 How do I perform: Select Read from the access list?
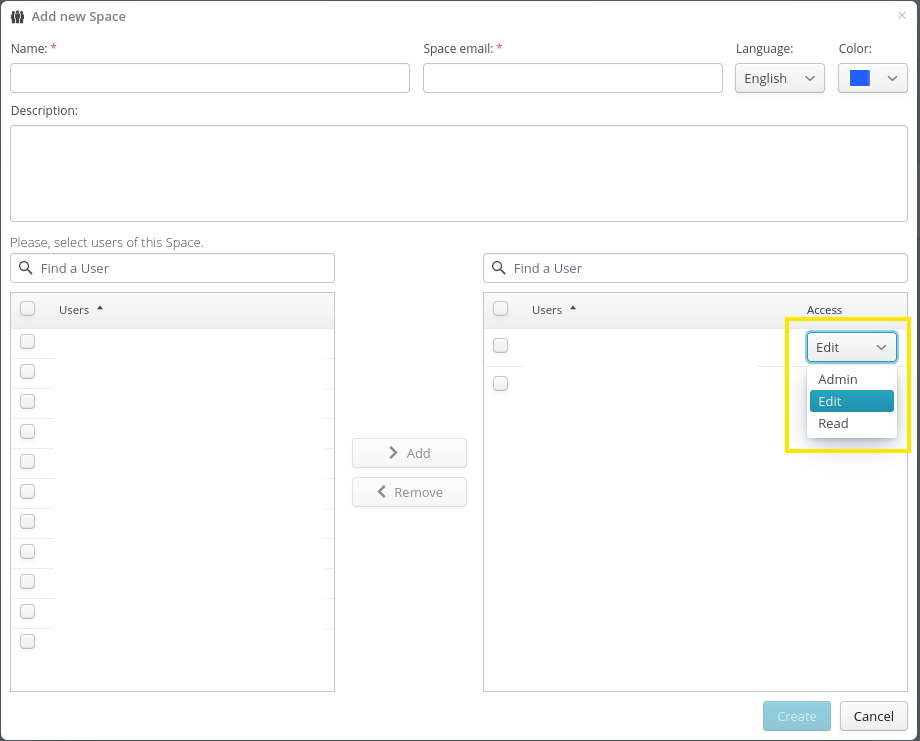coord(833,423)
